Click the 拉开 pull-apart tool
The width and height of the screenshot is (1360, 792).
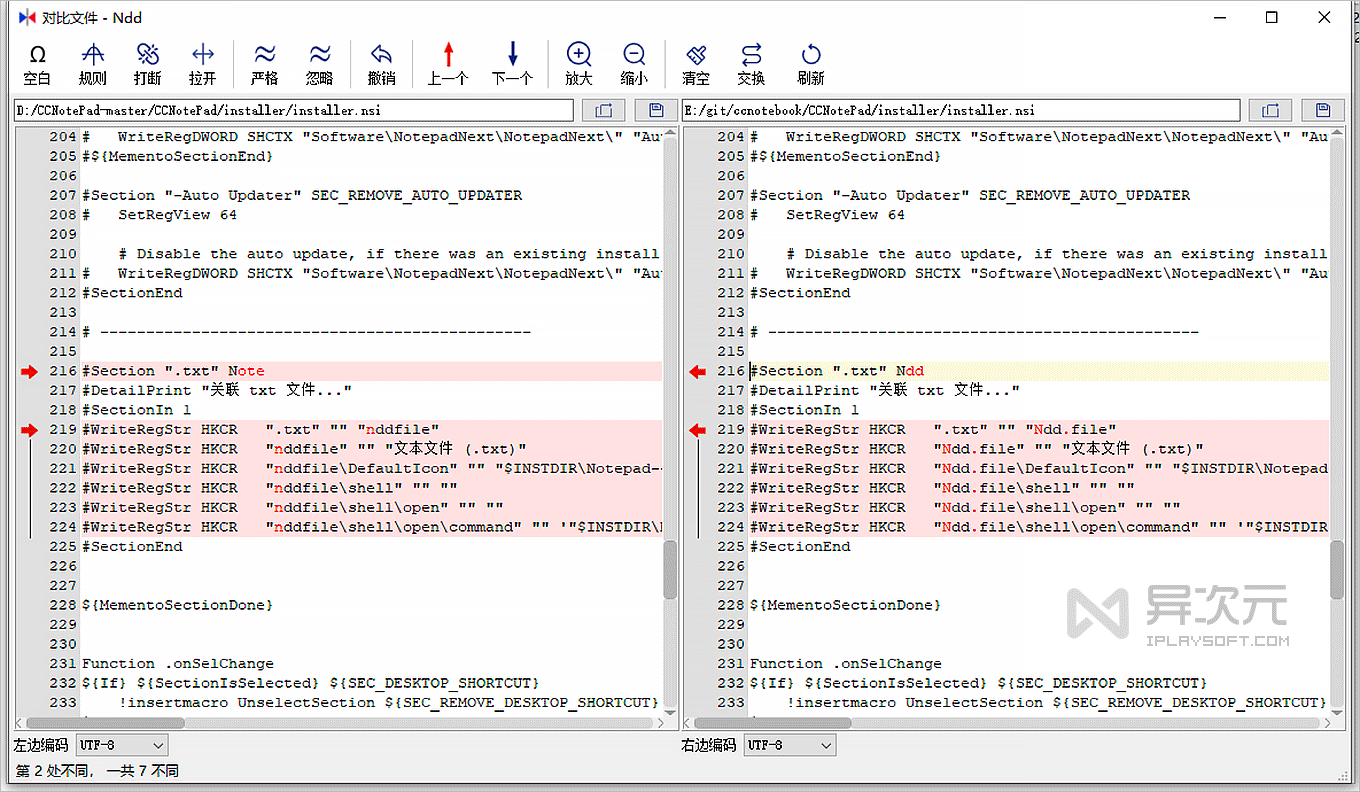click(203, 64)
